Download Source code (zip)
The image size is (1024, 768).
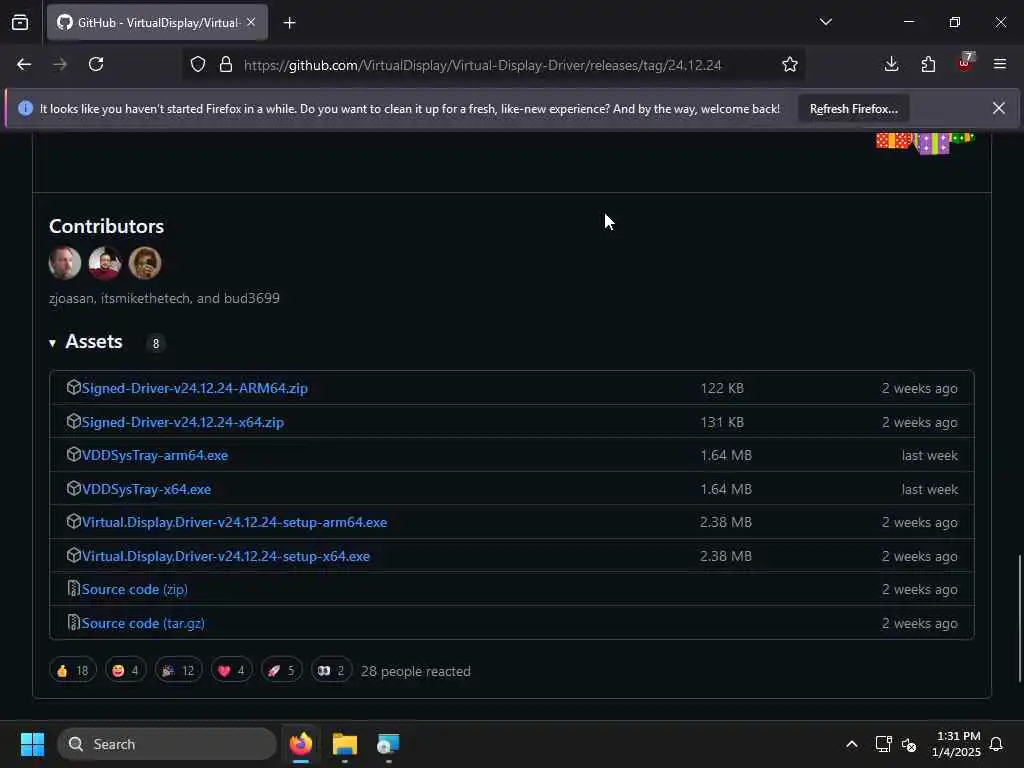pyautogui.click(x=135, y=589)
